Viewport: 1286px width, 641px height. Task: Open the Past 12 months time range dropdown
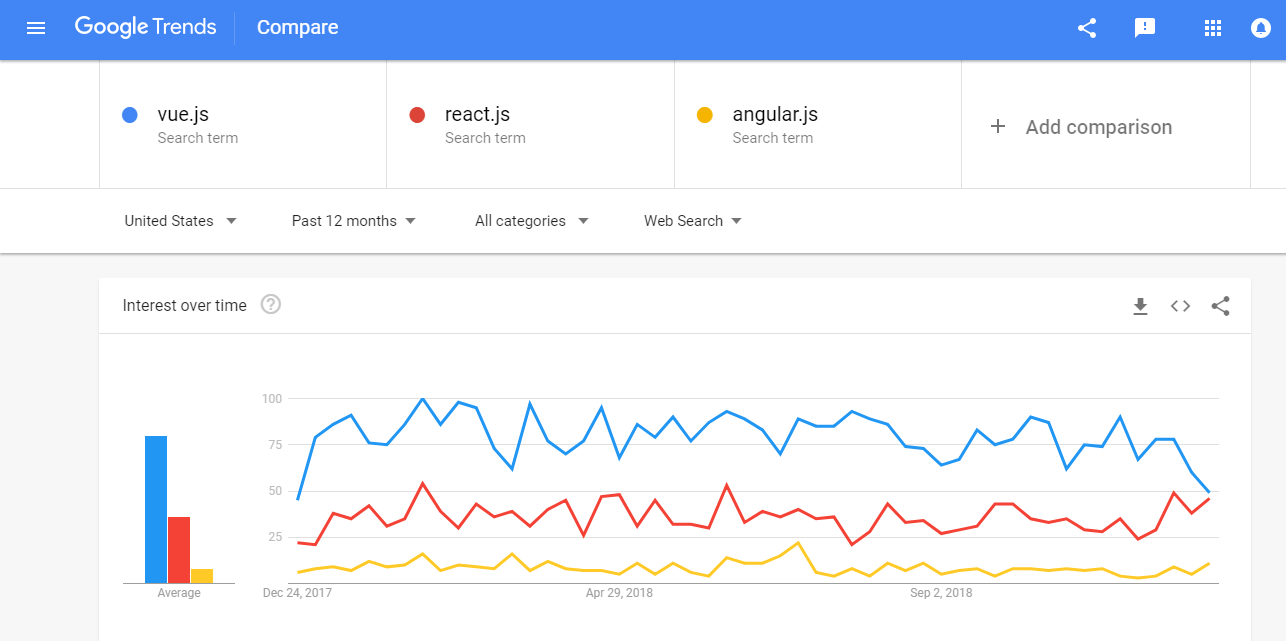[x=352, y=220]
